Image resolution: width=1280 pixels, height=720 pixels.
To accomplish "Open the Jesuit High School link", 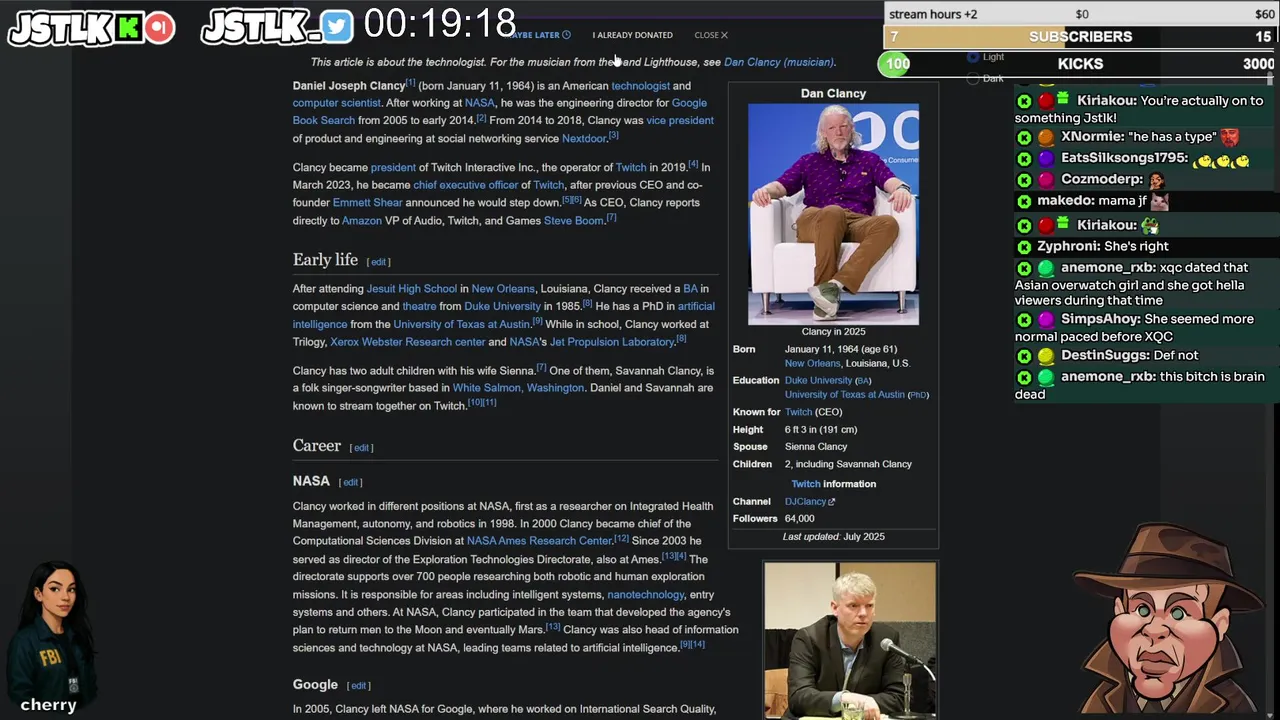I will (412, 289).
